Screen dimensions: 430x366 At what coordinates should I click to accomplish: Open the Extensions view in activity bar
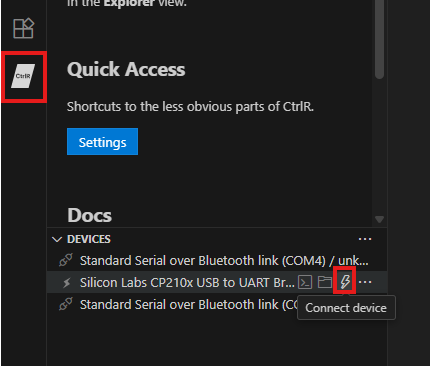click(23, 28)
